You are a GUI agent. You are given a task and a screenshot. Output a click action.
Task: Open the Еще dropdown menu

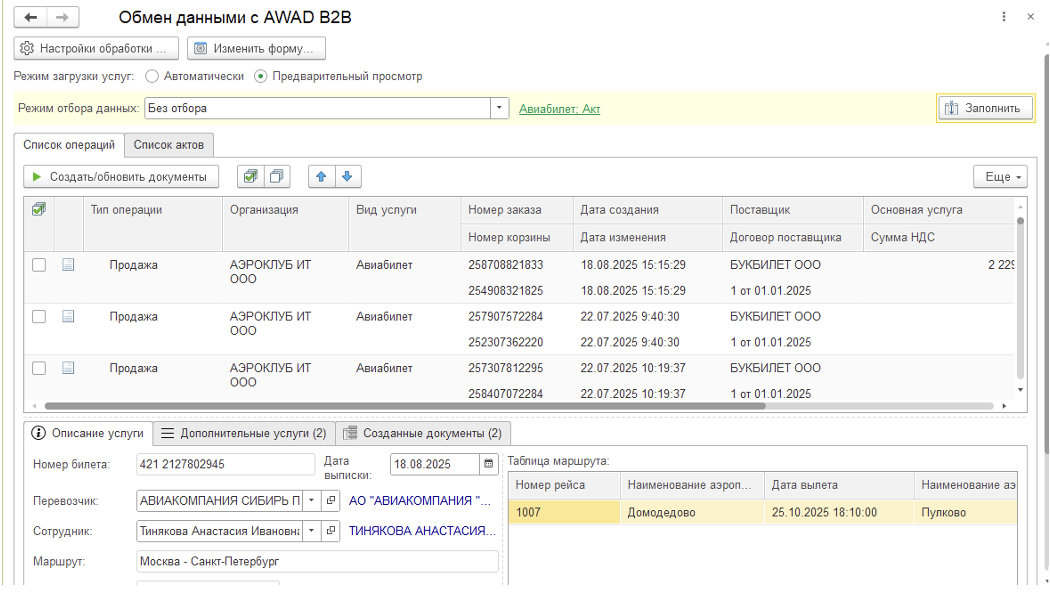(1000, 177)
